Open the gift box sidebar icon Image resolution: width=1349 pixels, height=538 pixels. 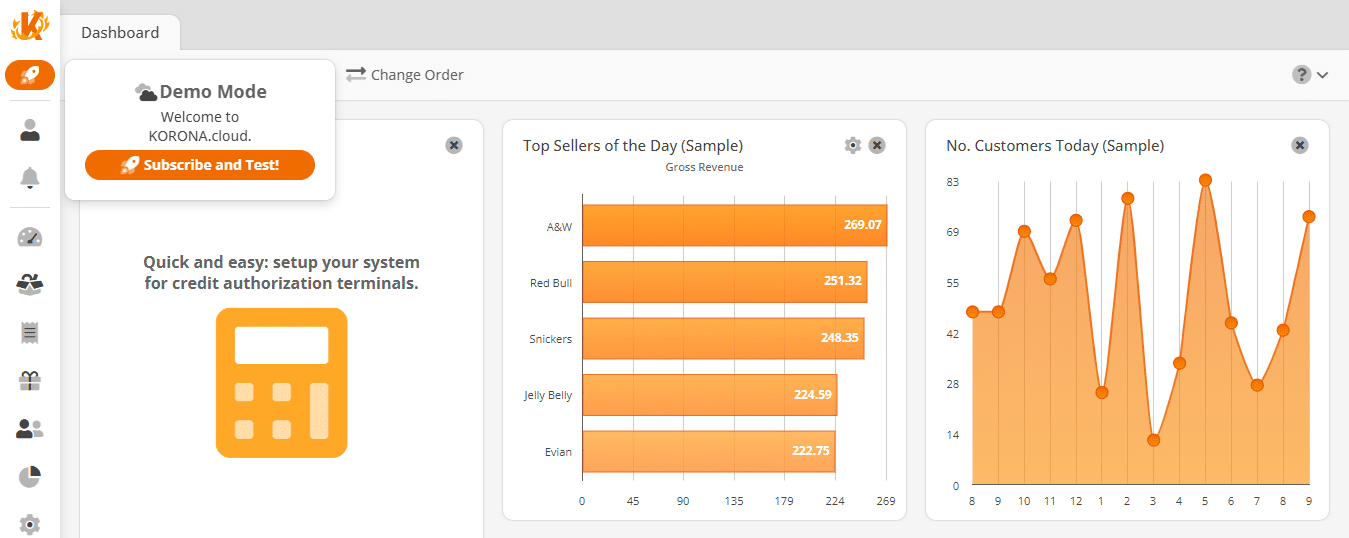(30, 381)
